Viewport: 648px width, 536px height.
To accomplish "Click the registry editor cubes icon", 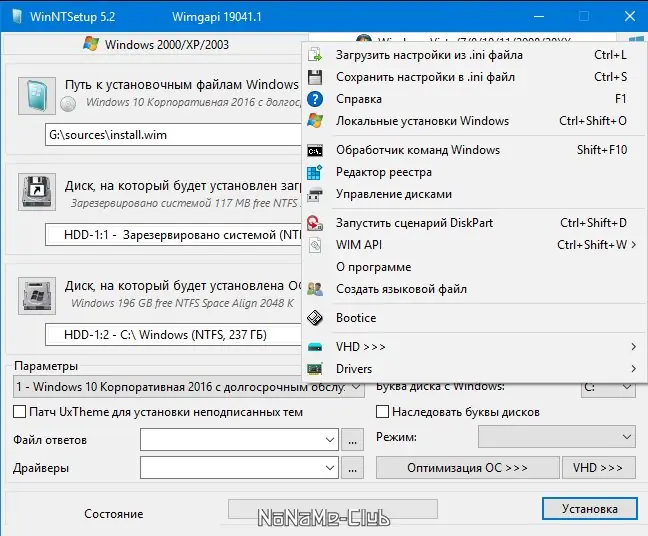I will pyautogui.click(x=314, y=172).
